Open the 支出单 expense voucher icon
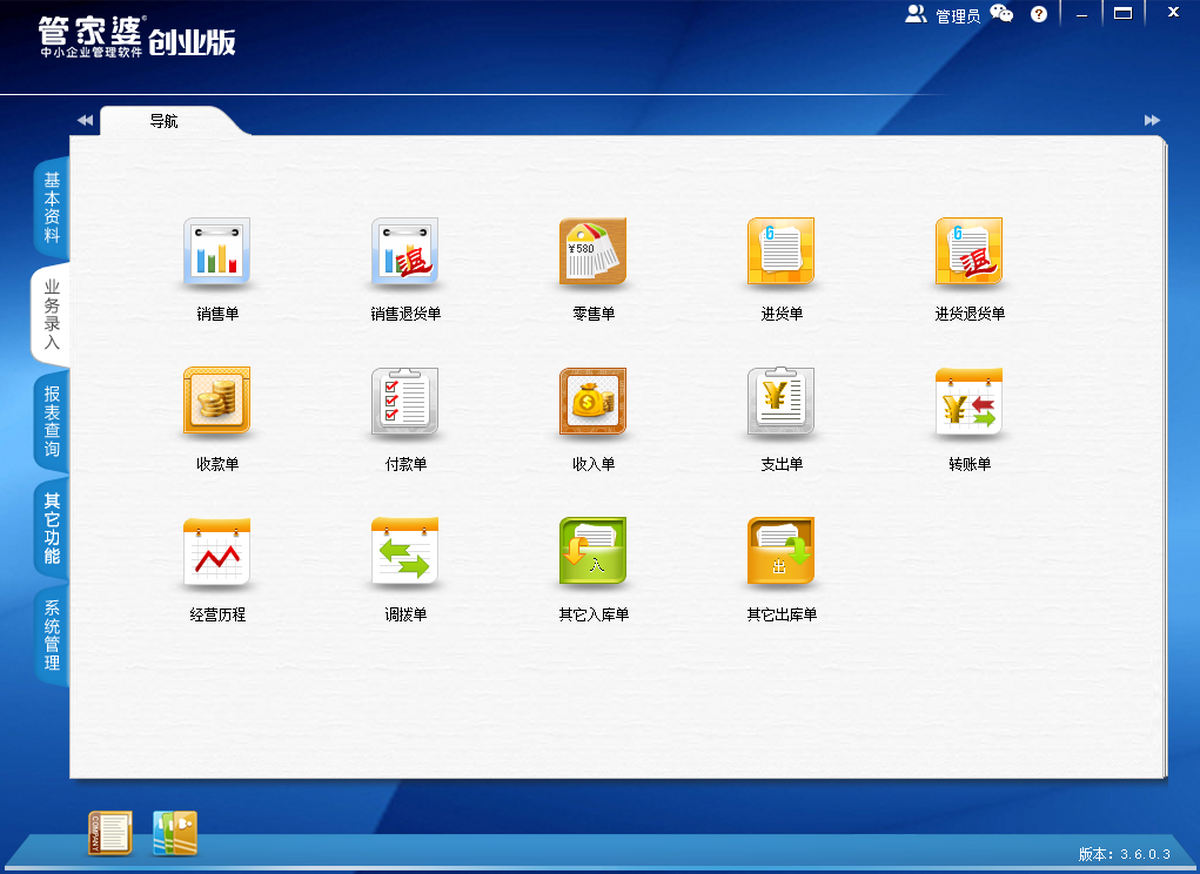1200x874 pixels. click(781, 402)
